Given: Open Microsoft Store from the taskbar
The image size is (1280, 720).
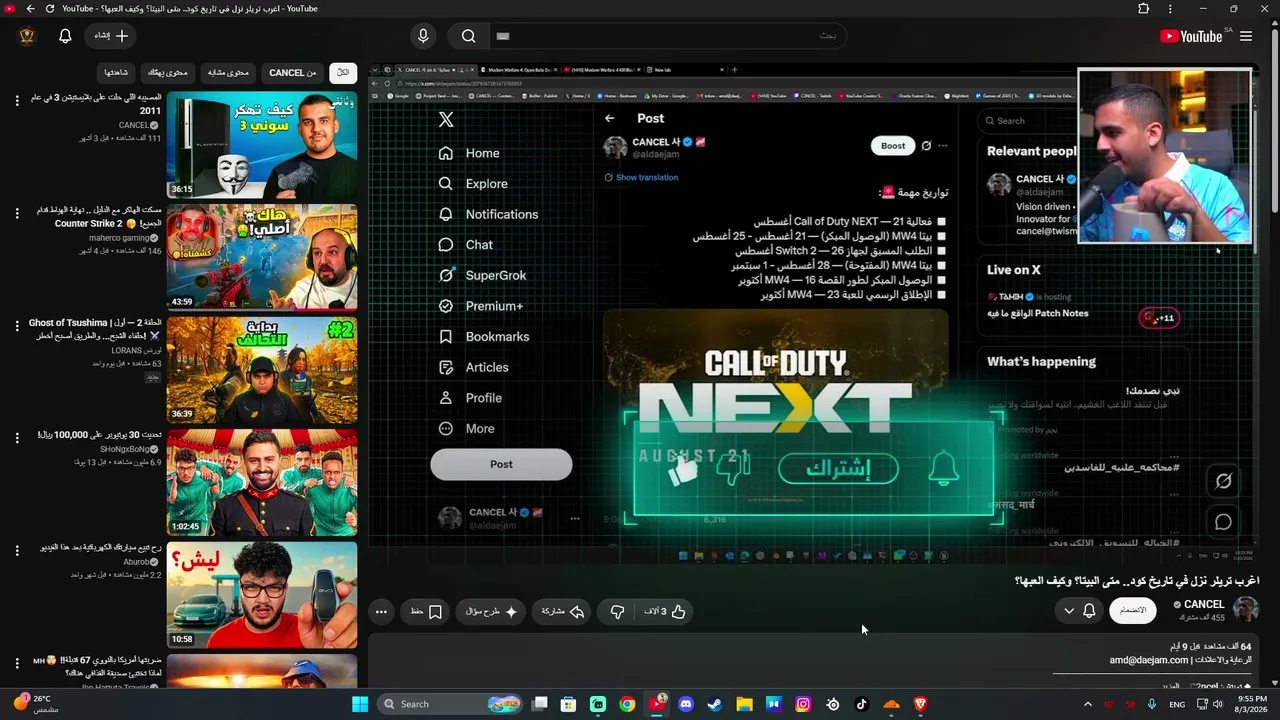Looking at the screenshot, I should point(568,704).
